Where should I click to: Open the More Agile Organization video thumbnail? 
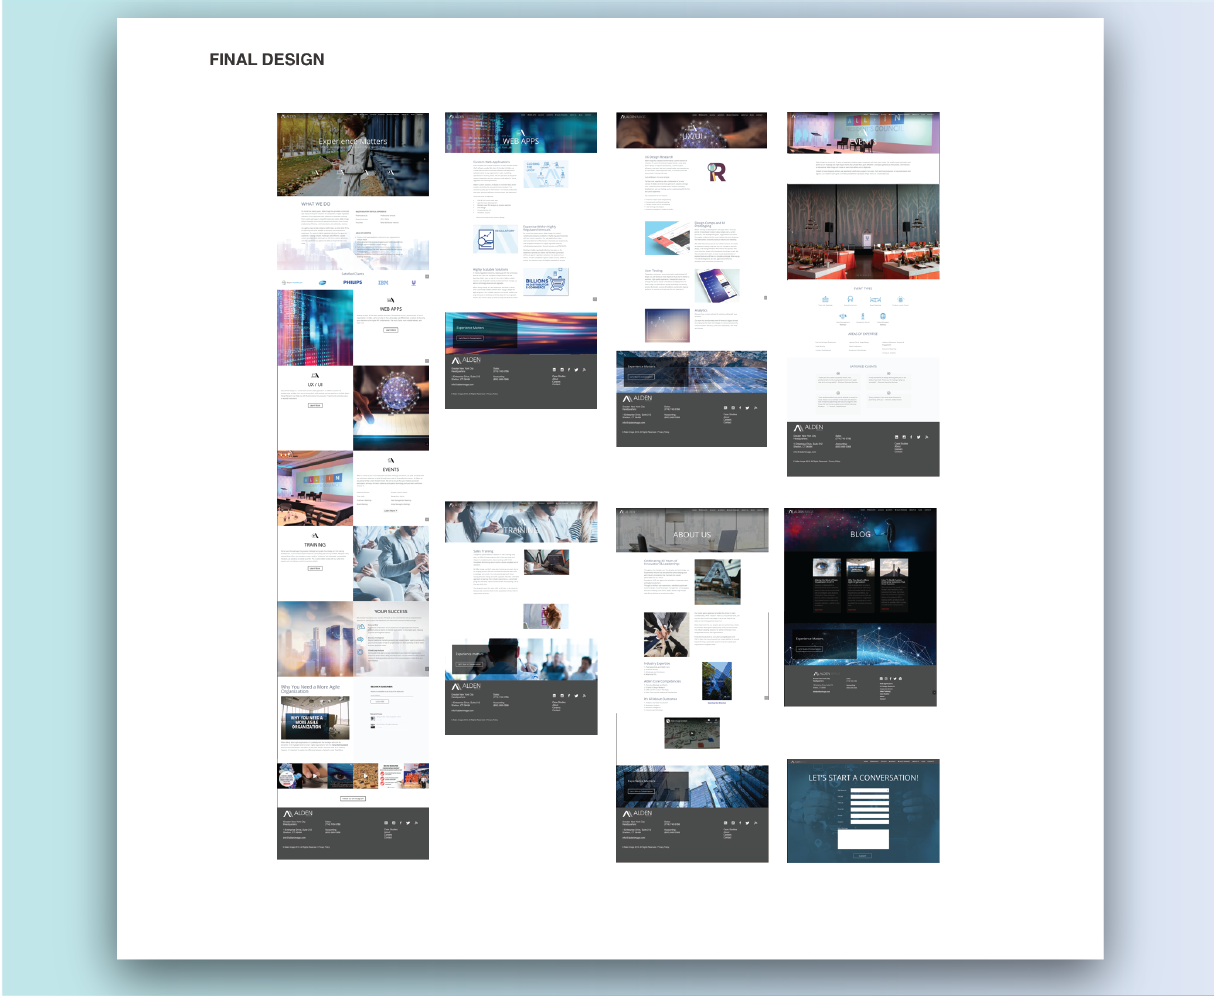[315, 717]
